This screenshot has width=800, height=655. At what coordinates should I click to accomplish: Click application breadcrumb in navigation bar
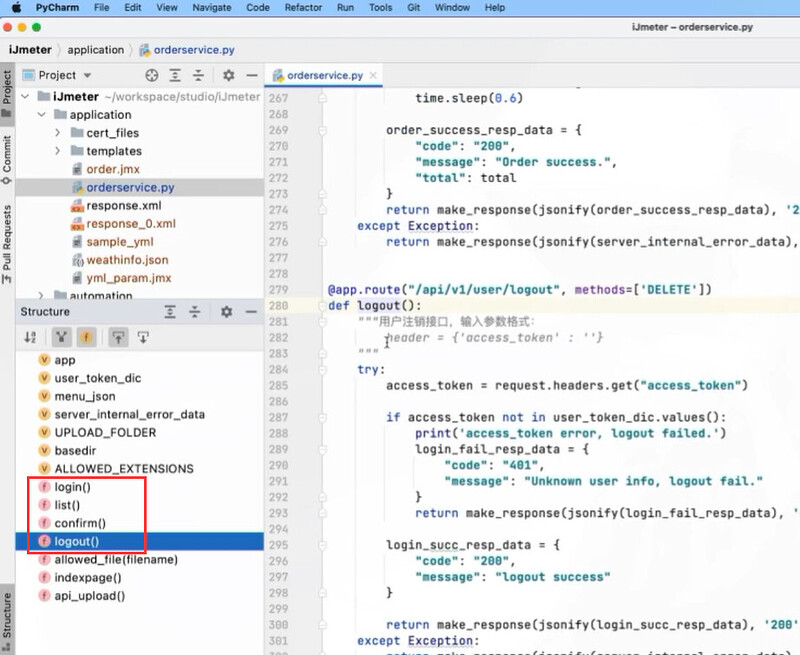click(x=95, y=49)
